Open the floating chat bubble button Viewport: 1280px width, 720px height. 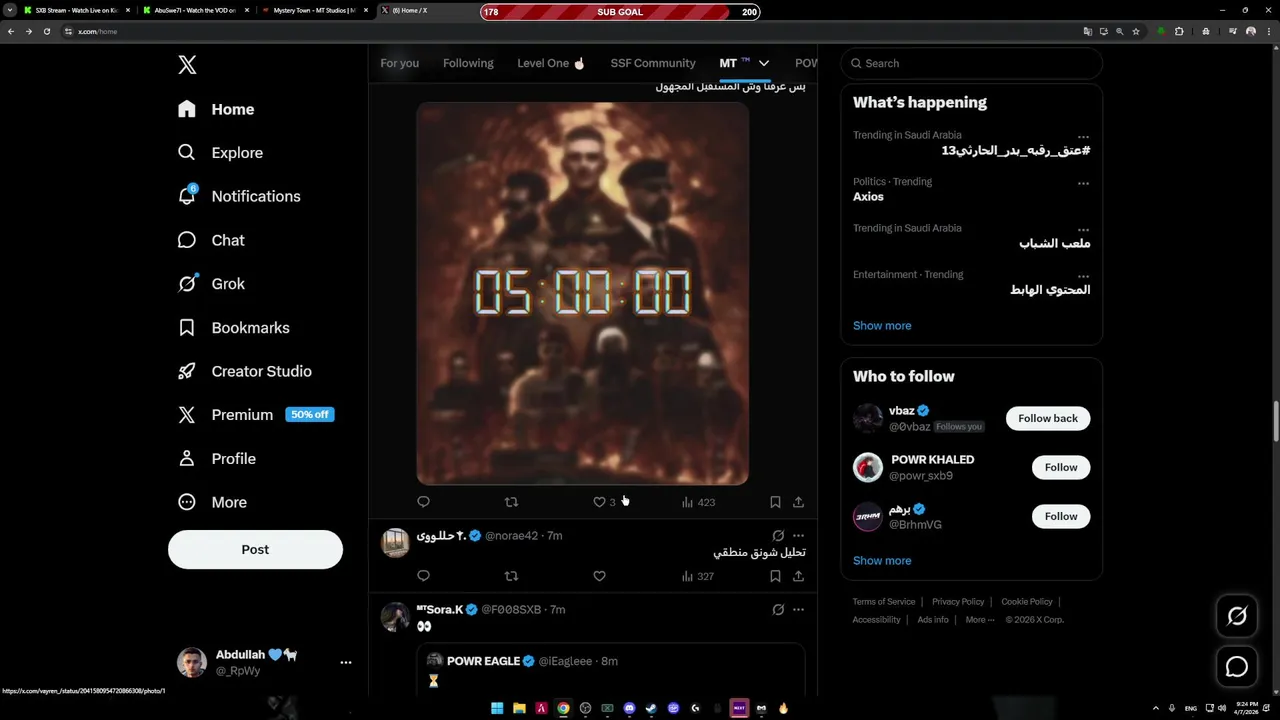(1237, 667)
